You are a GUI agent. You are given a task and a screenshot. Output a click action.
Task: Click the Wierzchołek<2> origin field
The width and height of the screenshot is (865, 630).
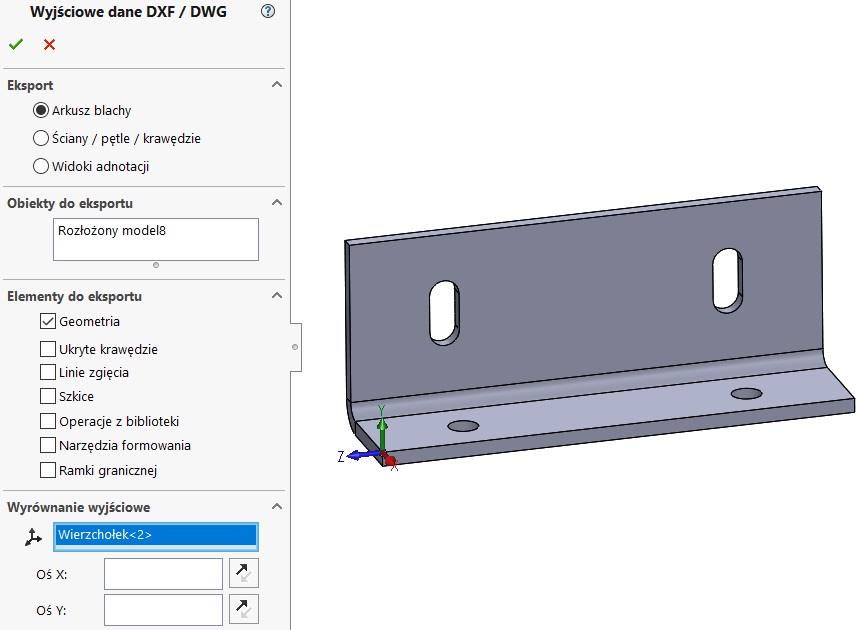coord(156,537)
